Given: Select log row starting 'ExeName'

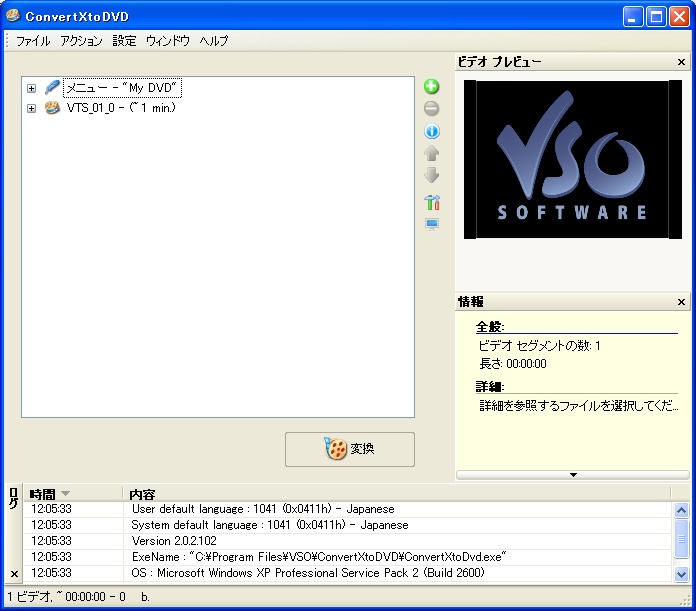Looking at the screenshot, I should [x=346, y=557].
